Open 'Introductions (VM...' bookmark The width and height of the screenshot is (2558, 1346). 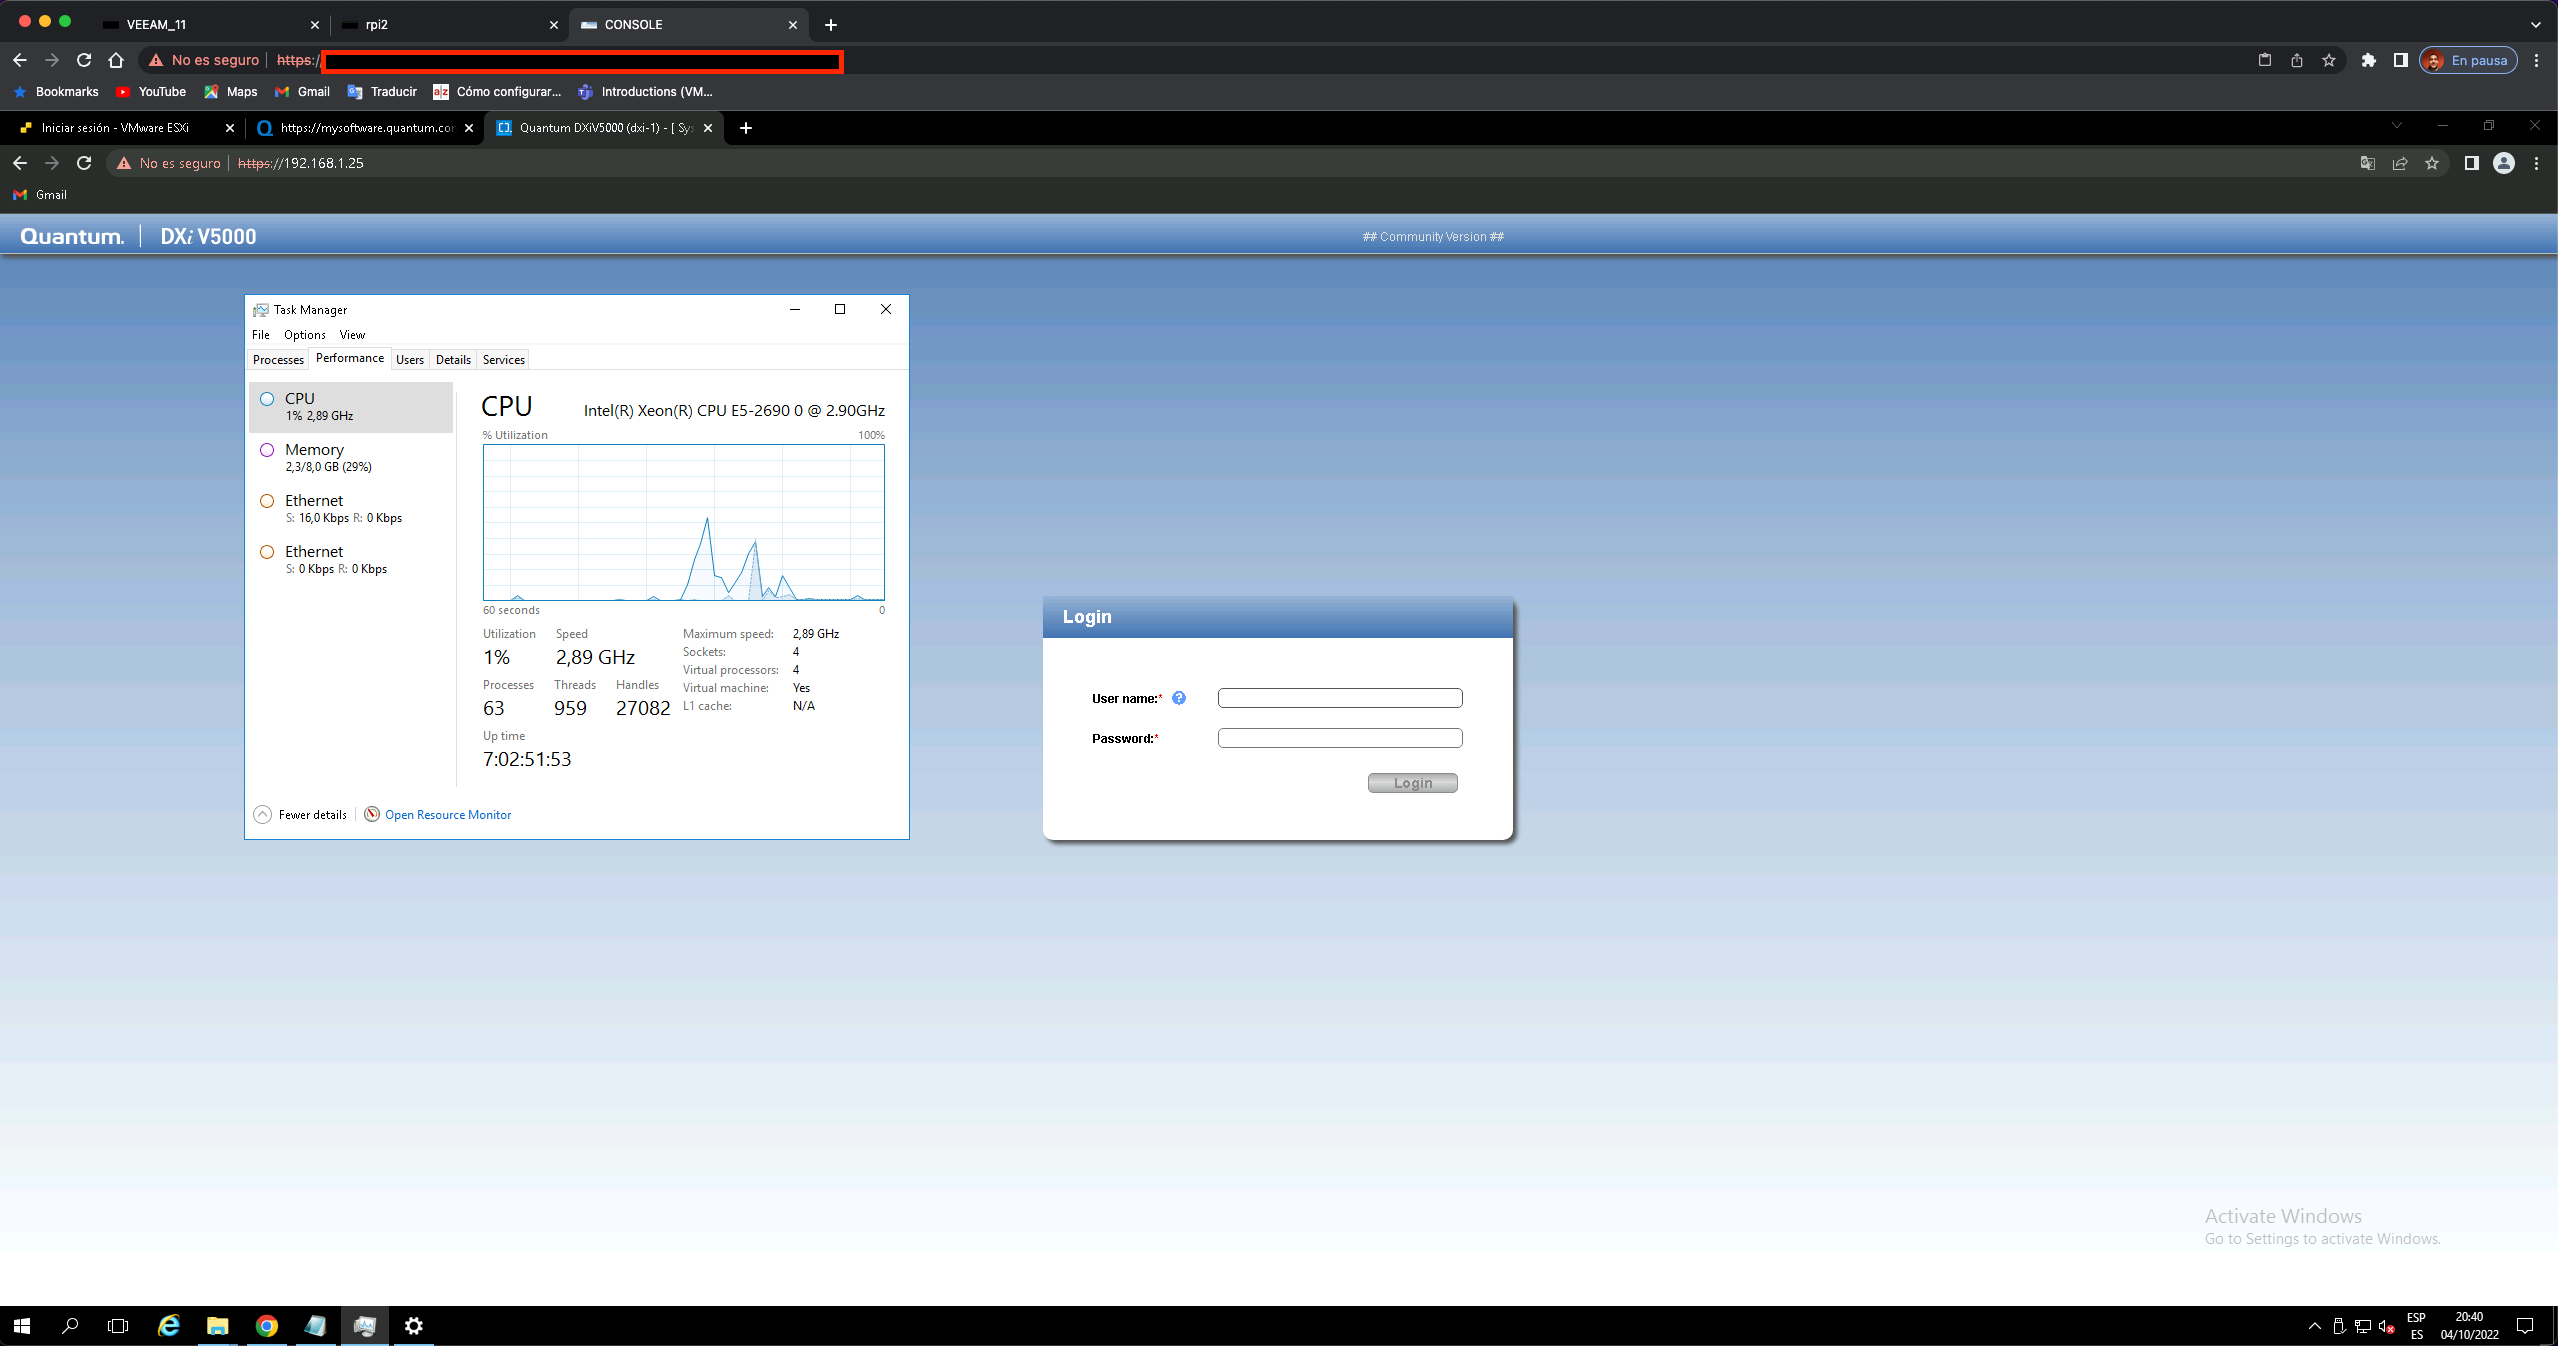coord(645,92)
